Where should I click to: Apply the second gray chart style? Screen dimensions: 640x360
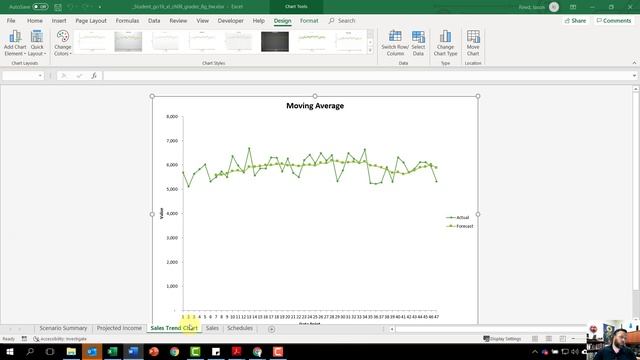coord(128,42)
